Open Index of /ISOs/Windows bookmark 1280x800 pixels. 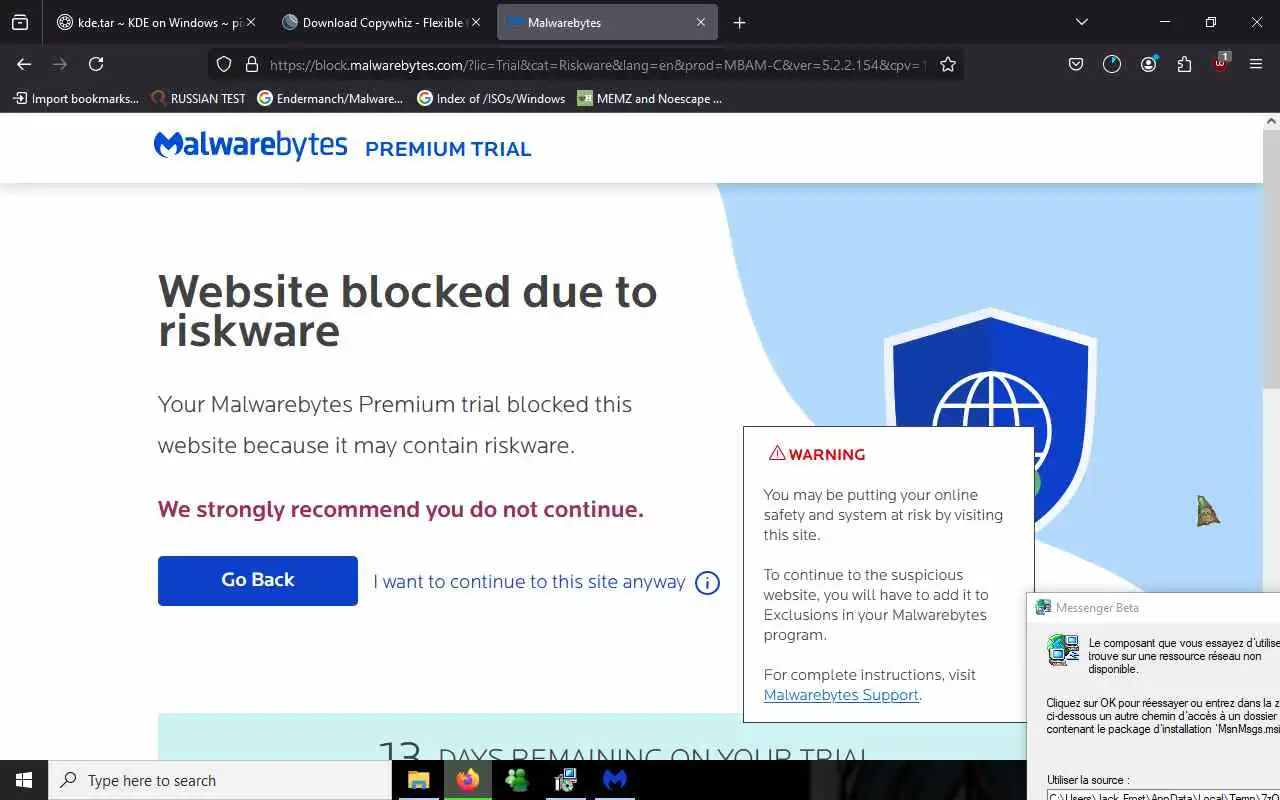point(491,99)
